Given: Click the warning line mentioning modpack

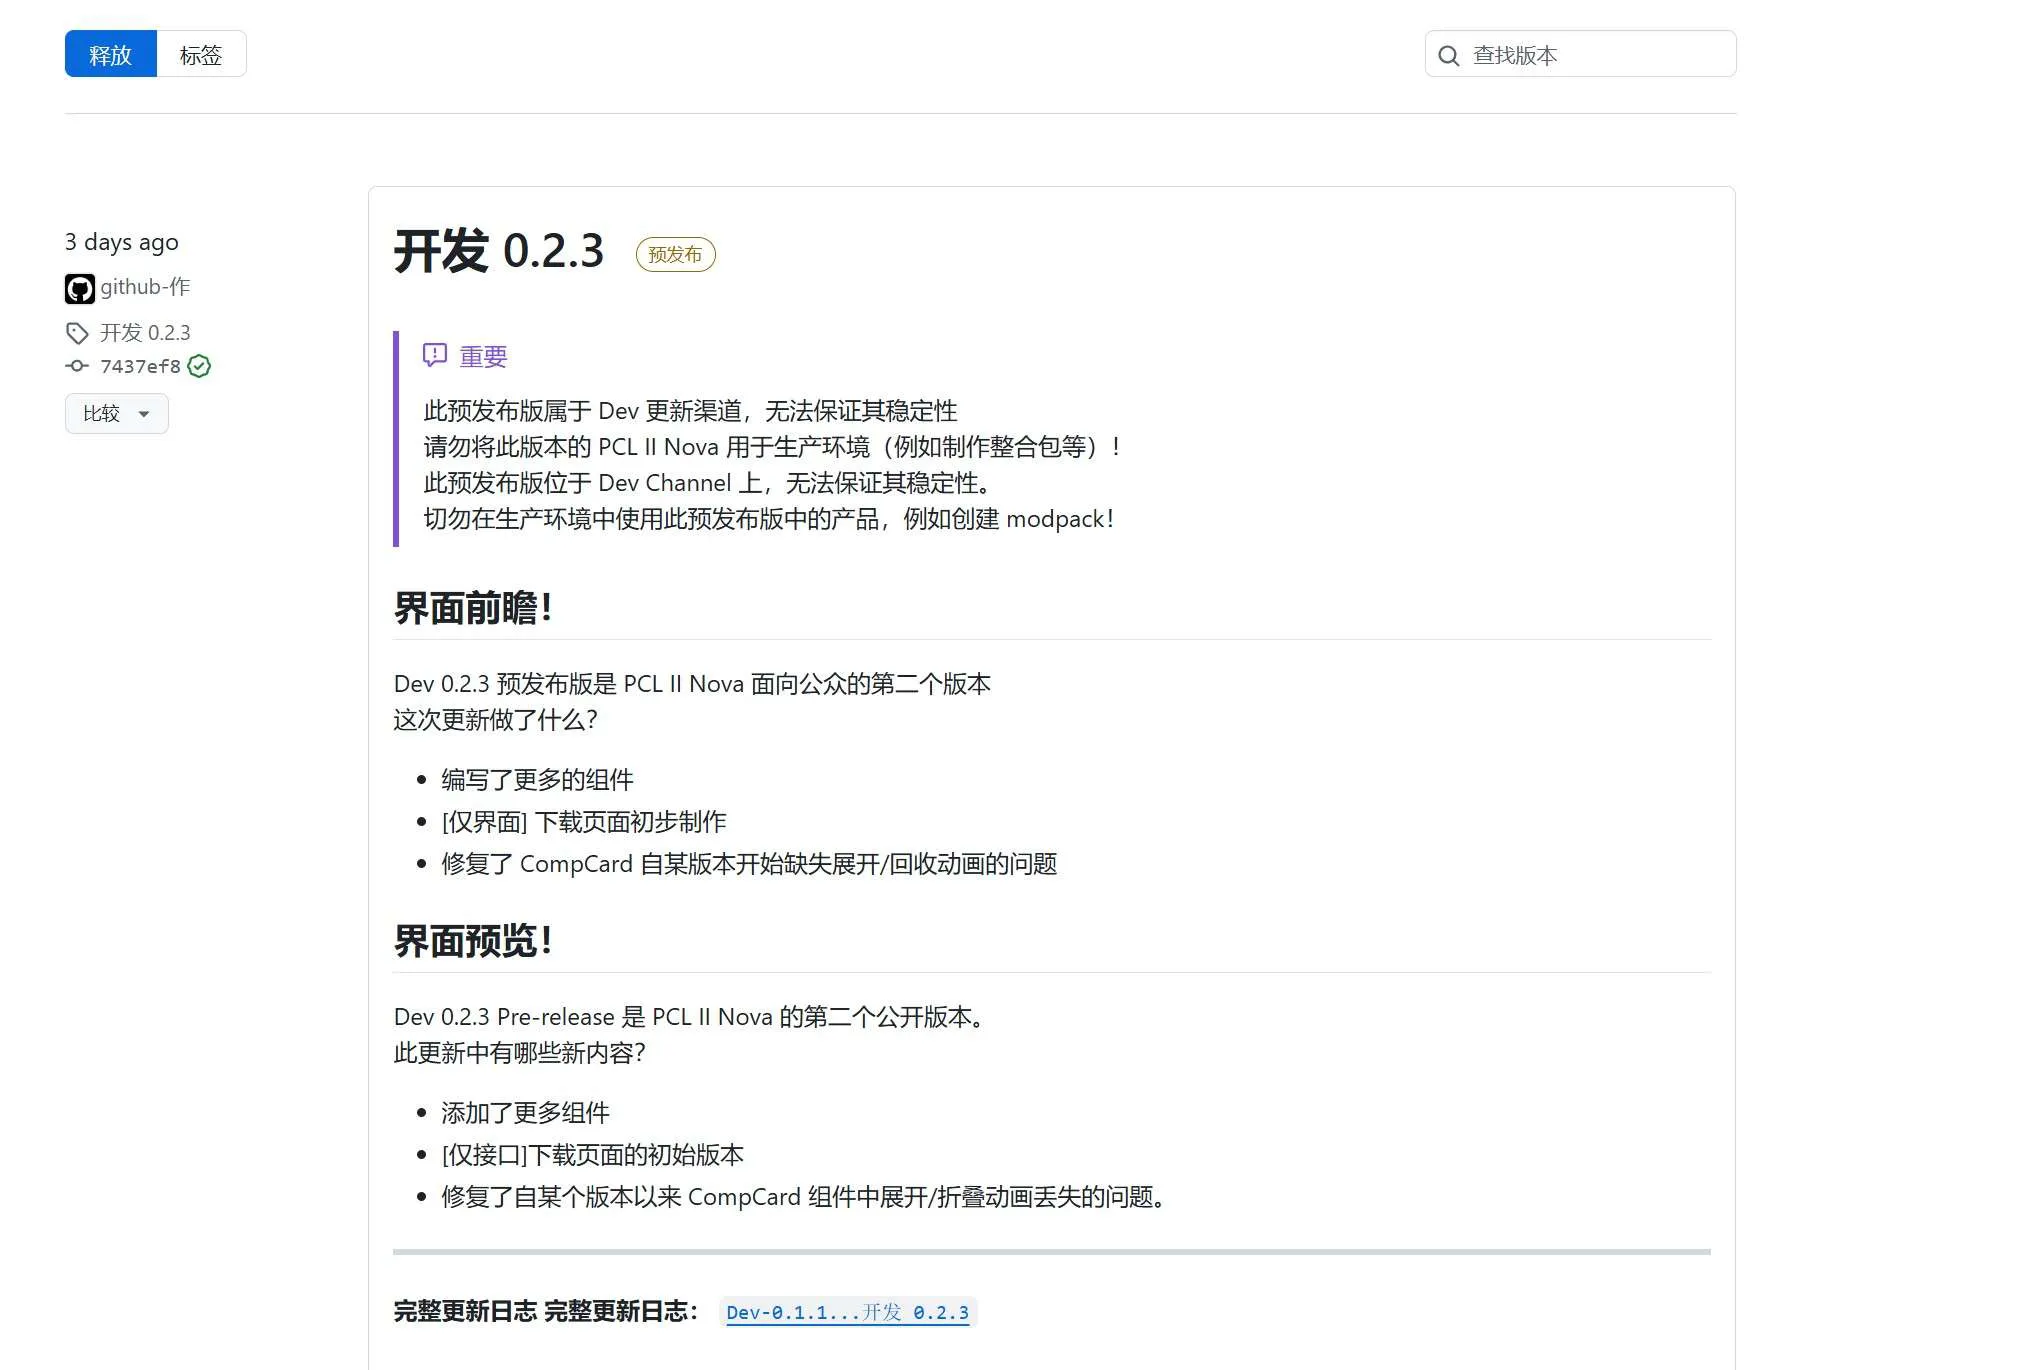Looking at the screenshot, I should click(x=769, y=519).
